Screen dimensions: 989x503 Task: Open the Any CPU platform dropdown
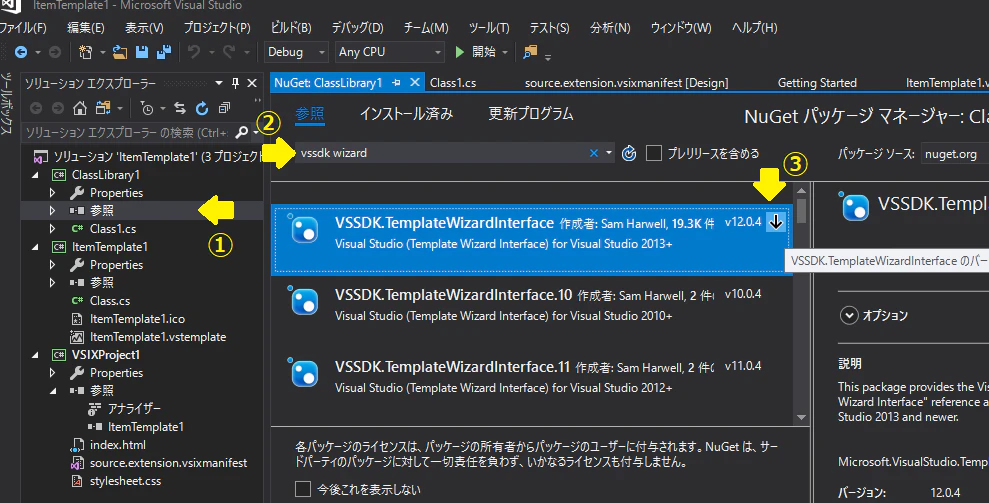[x=389, y=52]
